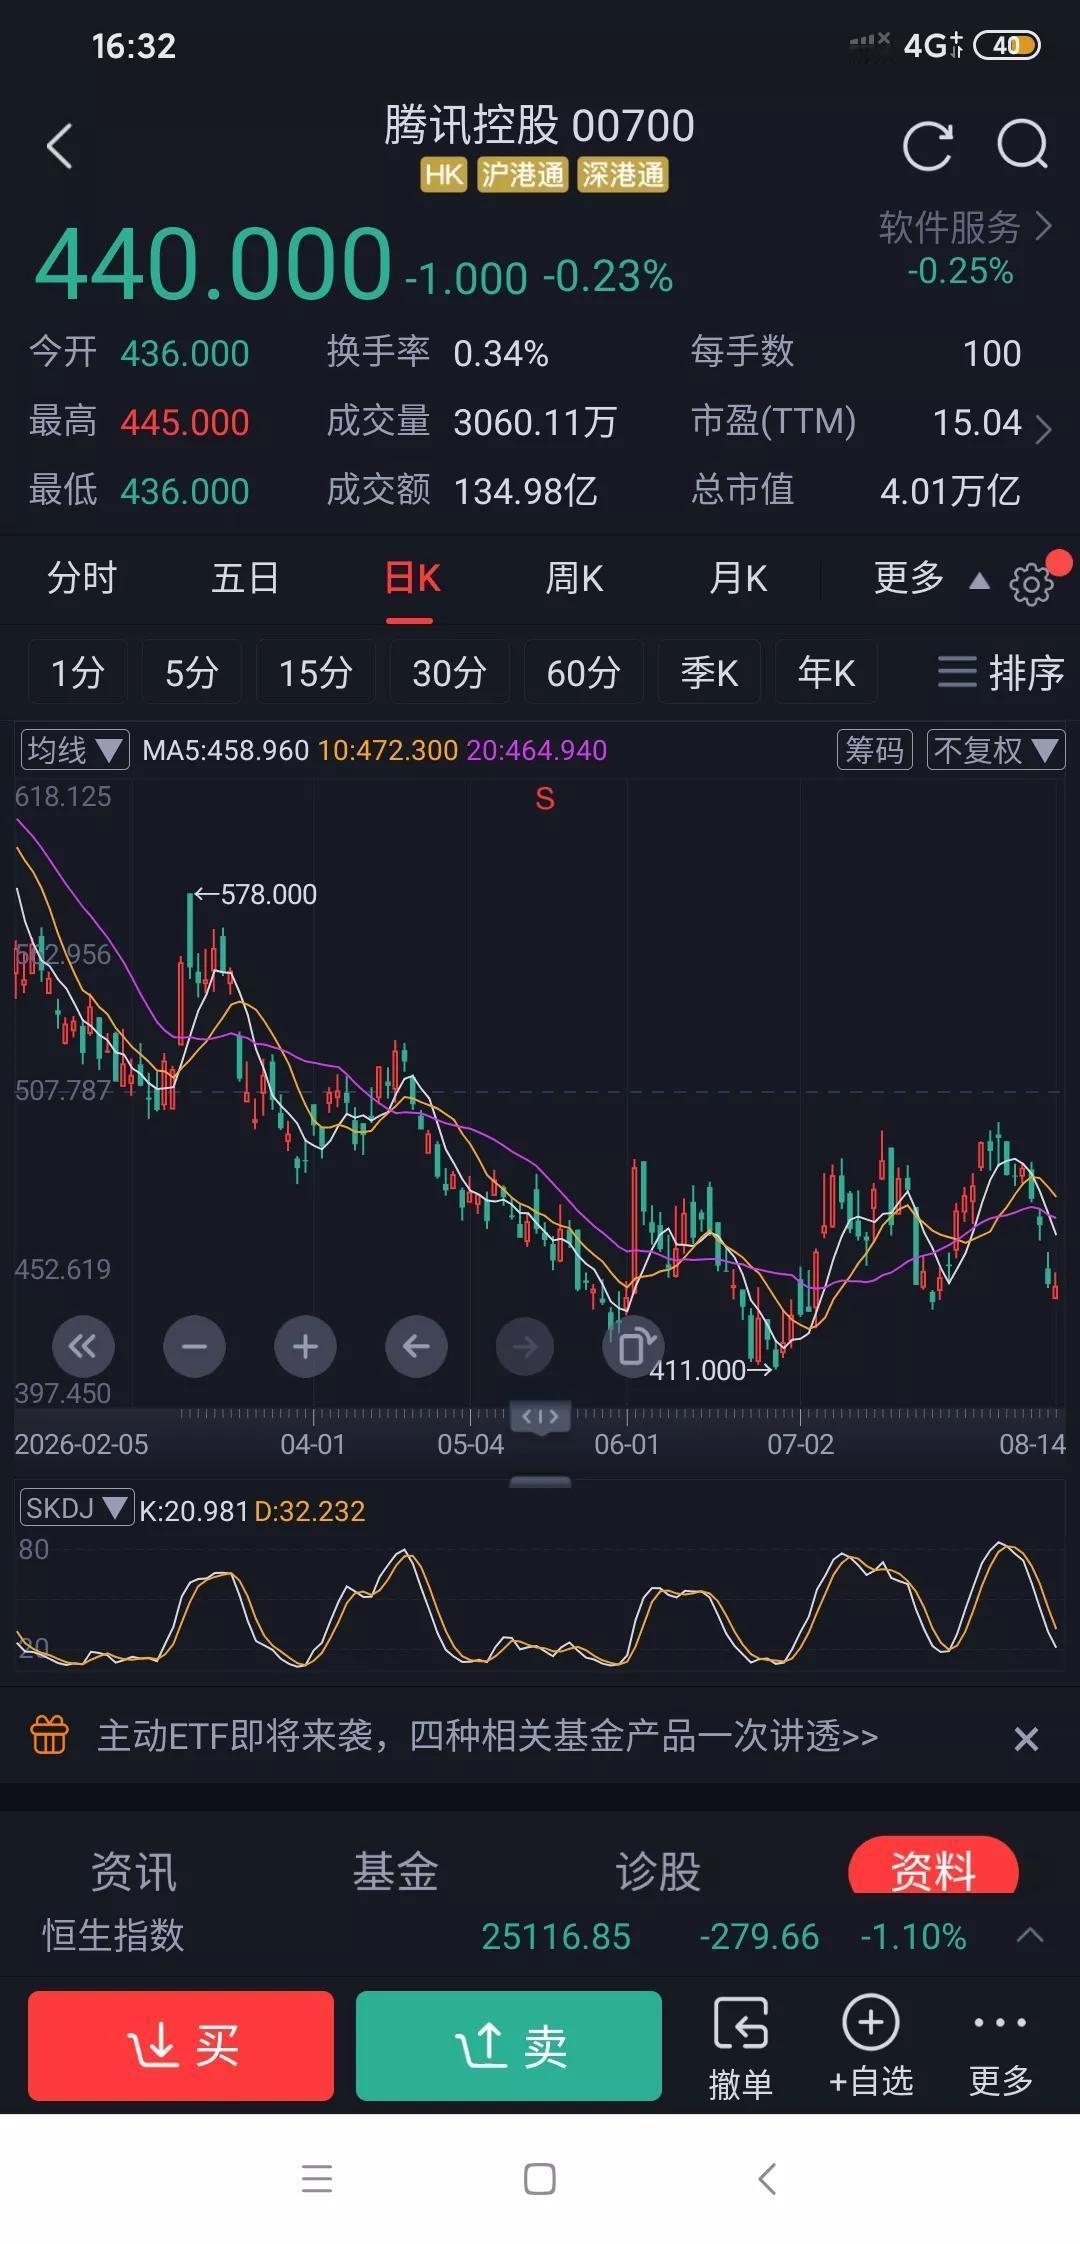1080x2244 pixels.
Task: Tap the green 卖 sell button
Action: click(509, 2045)
